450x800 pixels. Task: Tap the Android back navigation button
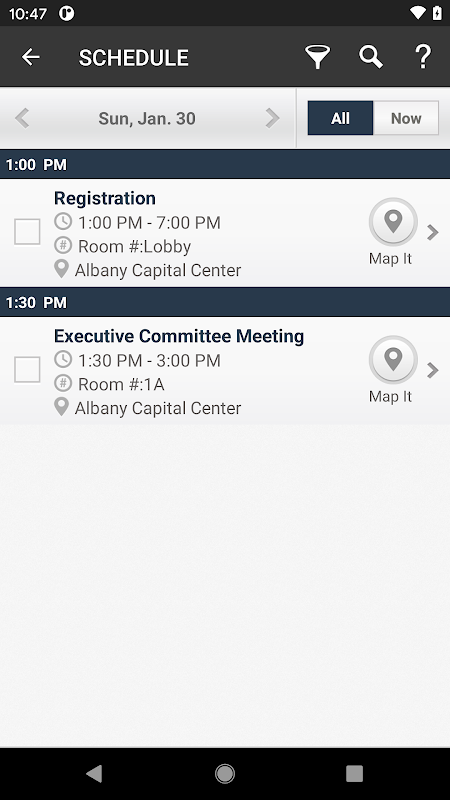[x=94, y=773]
